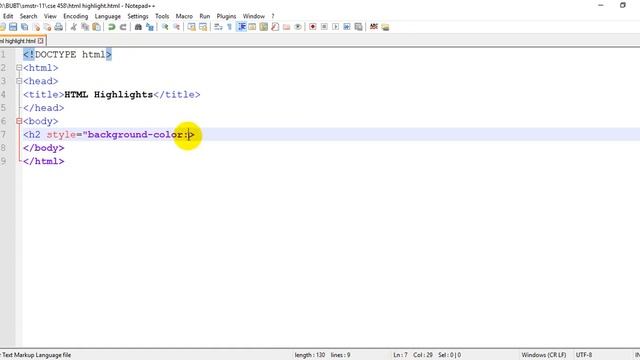This screenshot has width=640, height=360.
Task: Click the DOCTYPE html text on line 1
Action: [x=70, y=55]
